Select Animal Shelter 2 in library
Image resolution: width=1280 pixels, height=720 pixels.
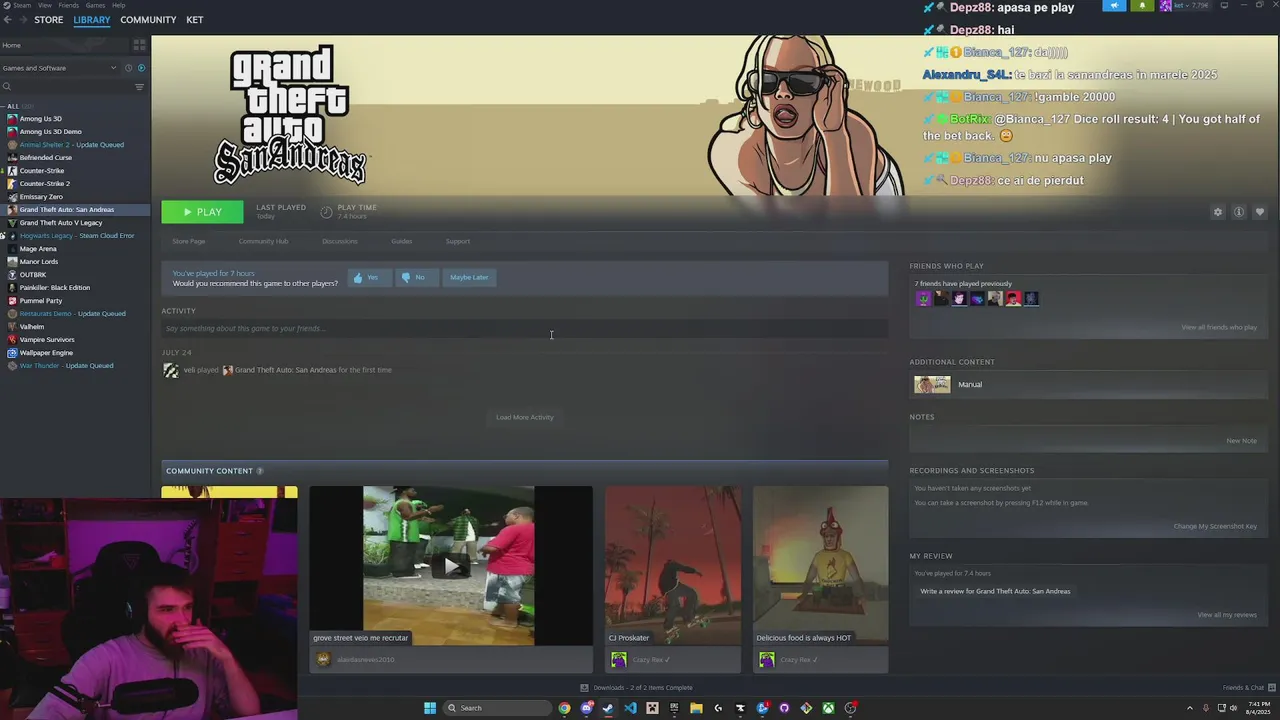[x=71, y=145]
